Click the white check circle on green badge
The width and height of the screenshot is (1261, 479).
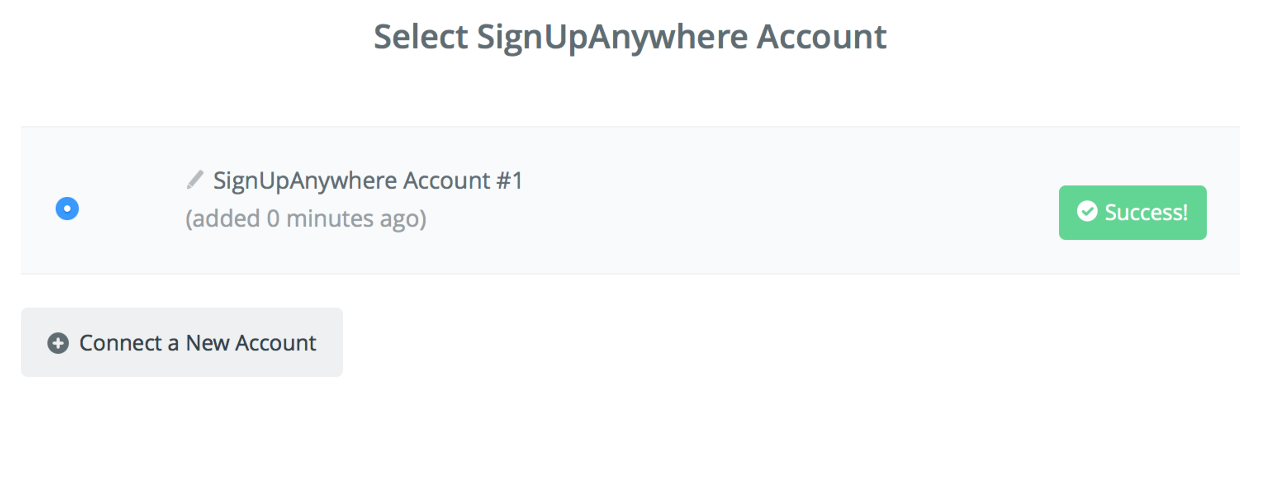tap(1086, 212)
